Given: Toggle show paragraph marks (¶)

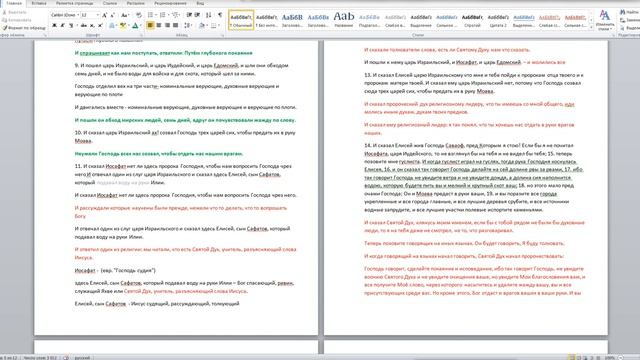Looking at the screenshot, I should 220,15.
